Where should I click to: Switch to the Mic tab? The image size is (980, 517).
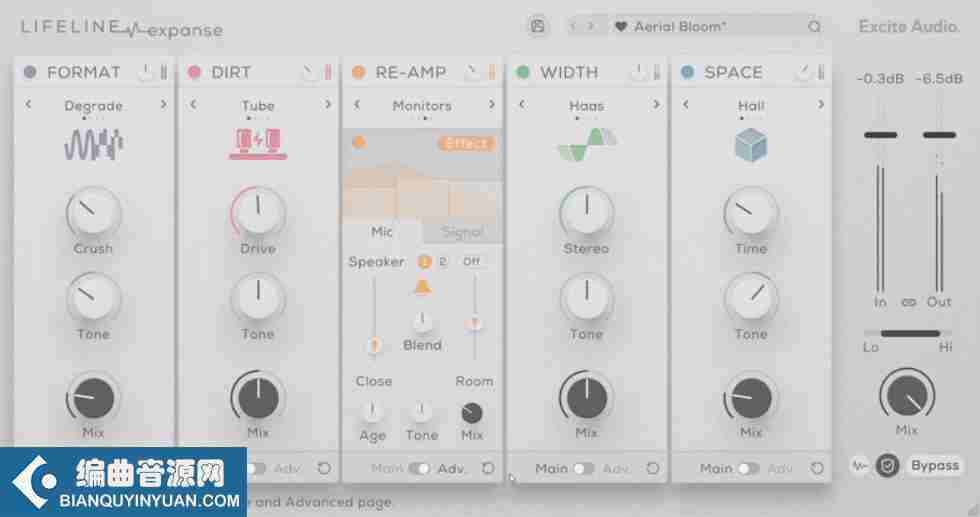[382, 232]
